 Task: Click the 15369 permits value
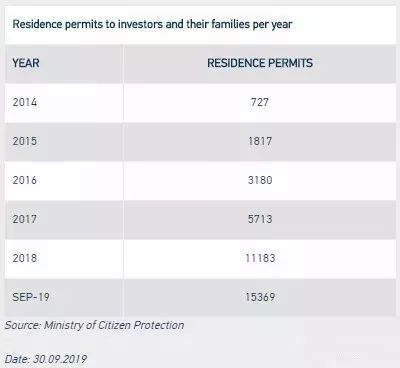click(x=260, y=297)
